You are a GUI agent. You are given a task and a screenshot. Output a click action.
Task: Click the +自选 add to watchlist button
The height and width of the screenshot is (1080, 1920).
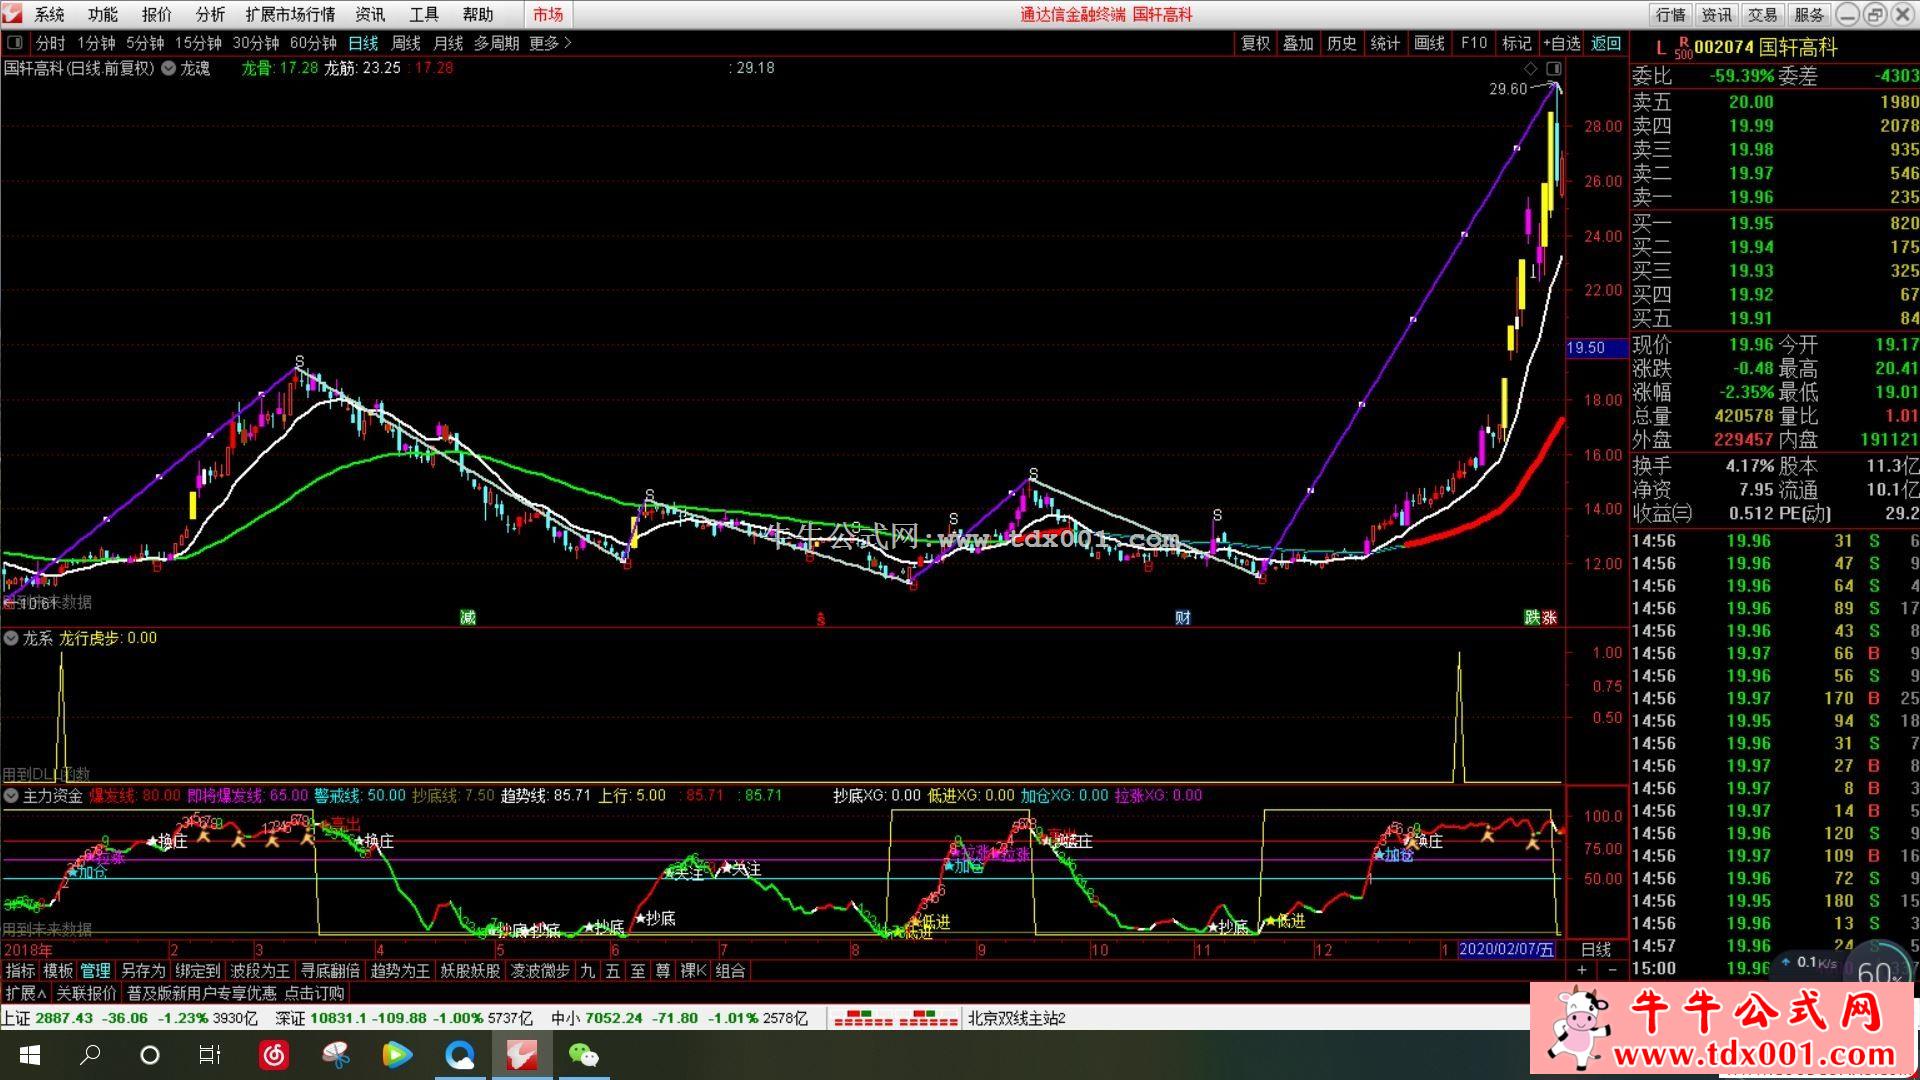tap(1561, 43)
